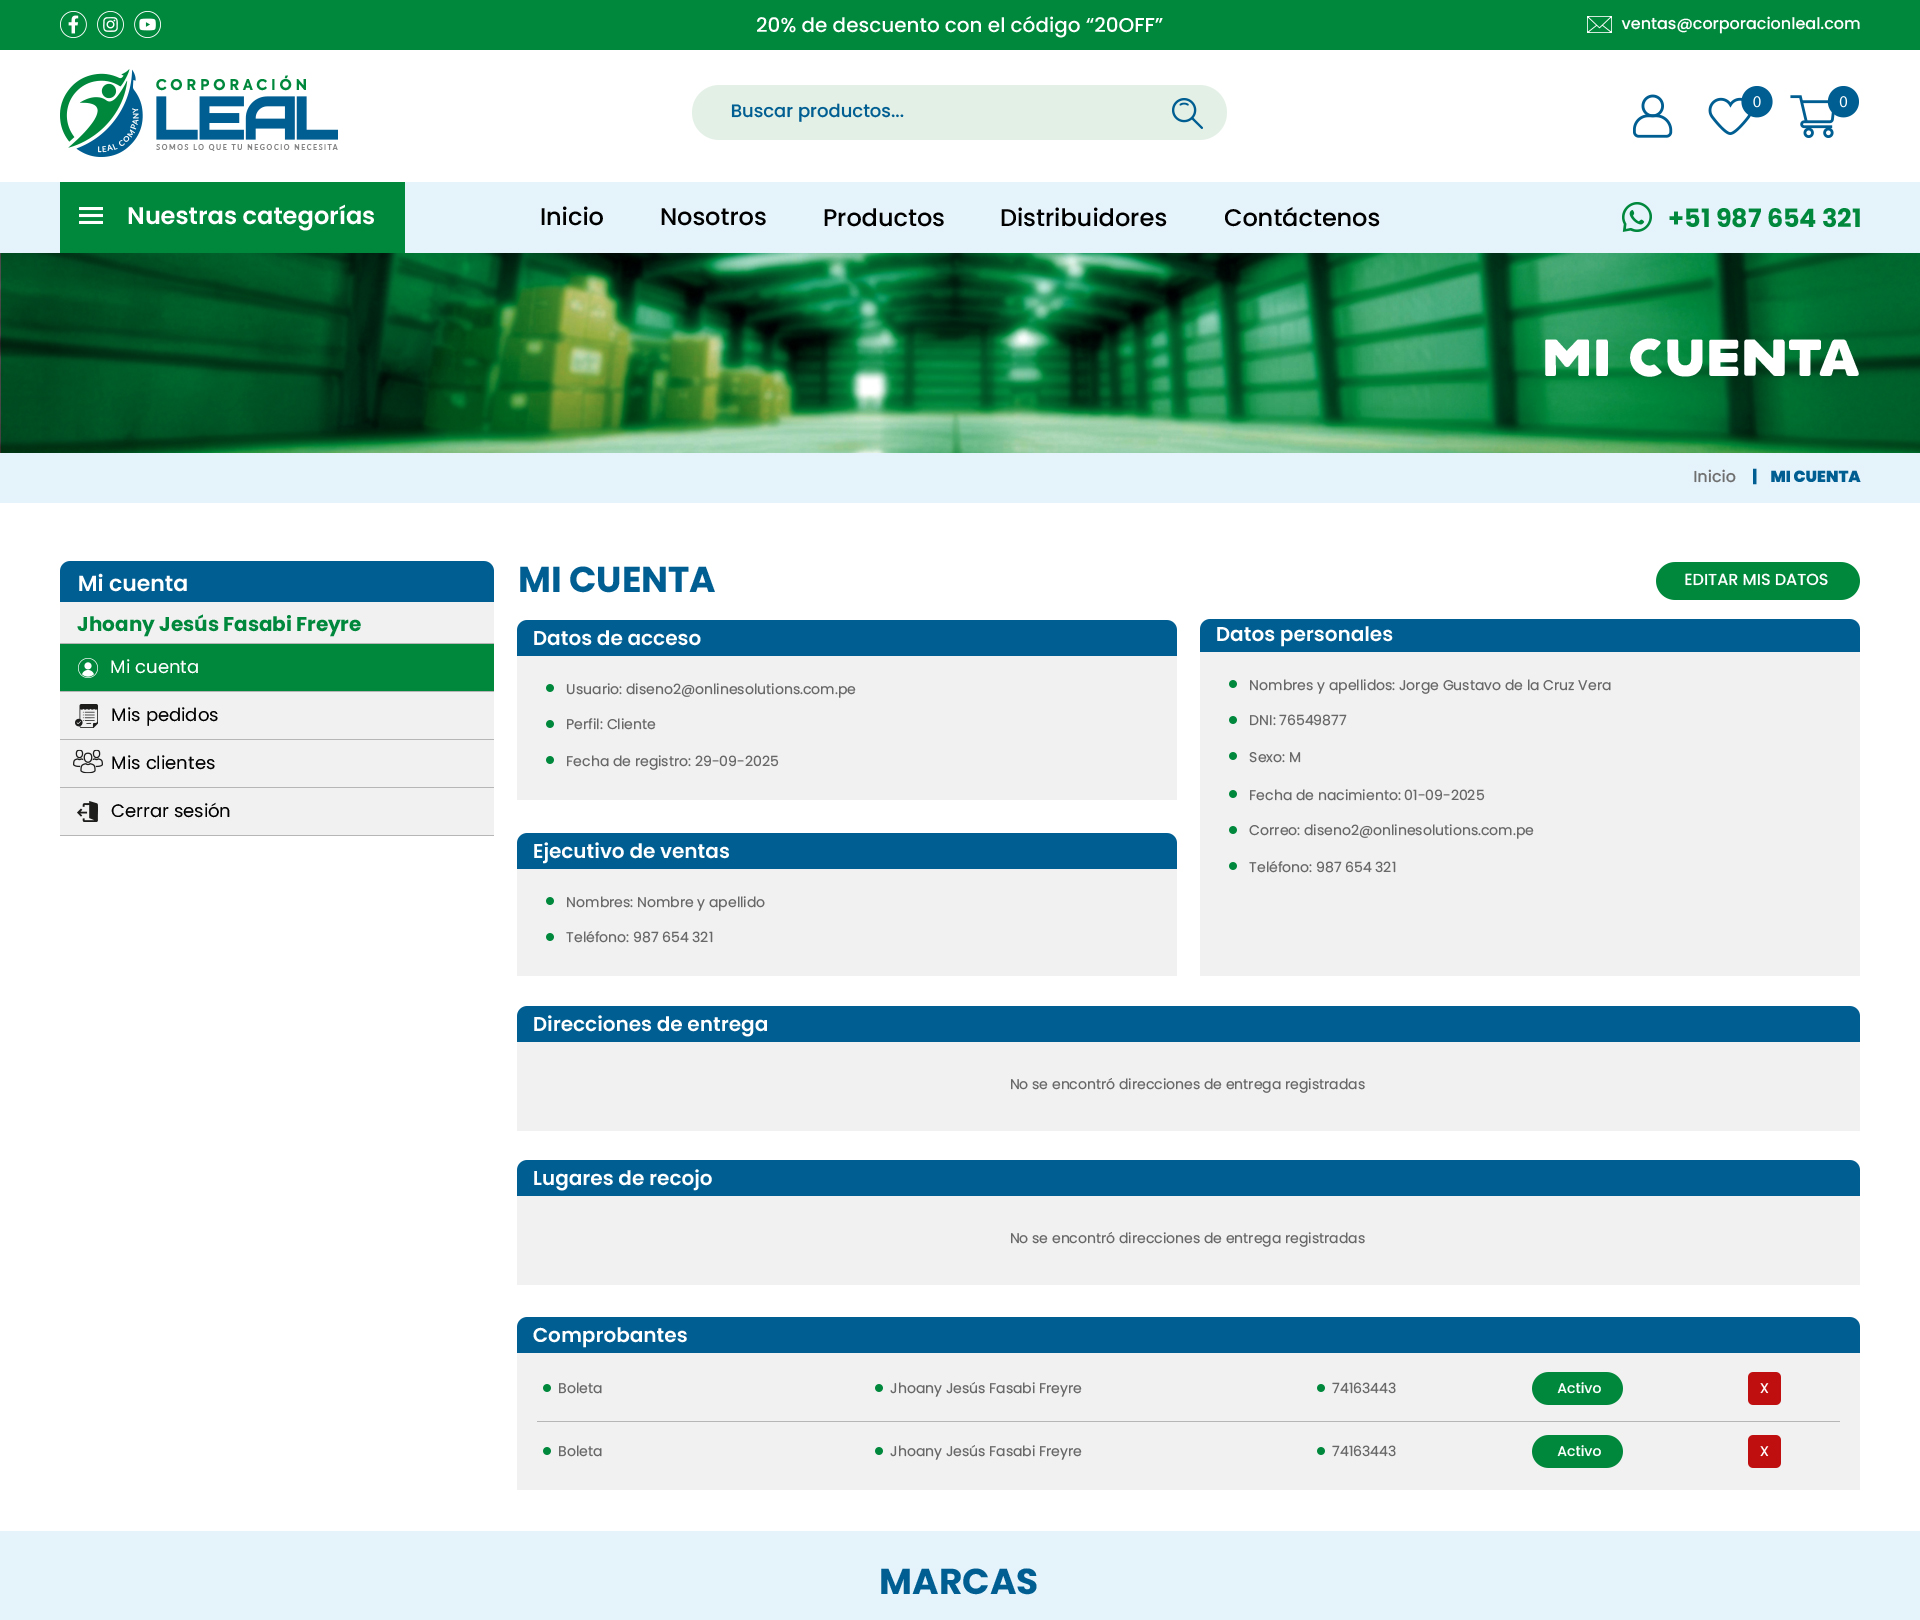
Task: Click the WhatsApp phone icon
Action: pyautogui.click(x=1637, y=217)
